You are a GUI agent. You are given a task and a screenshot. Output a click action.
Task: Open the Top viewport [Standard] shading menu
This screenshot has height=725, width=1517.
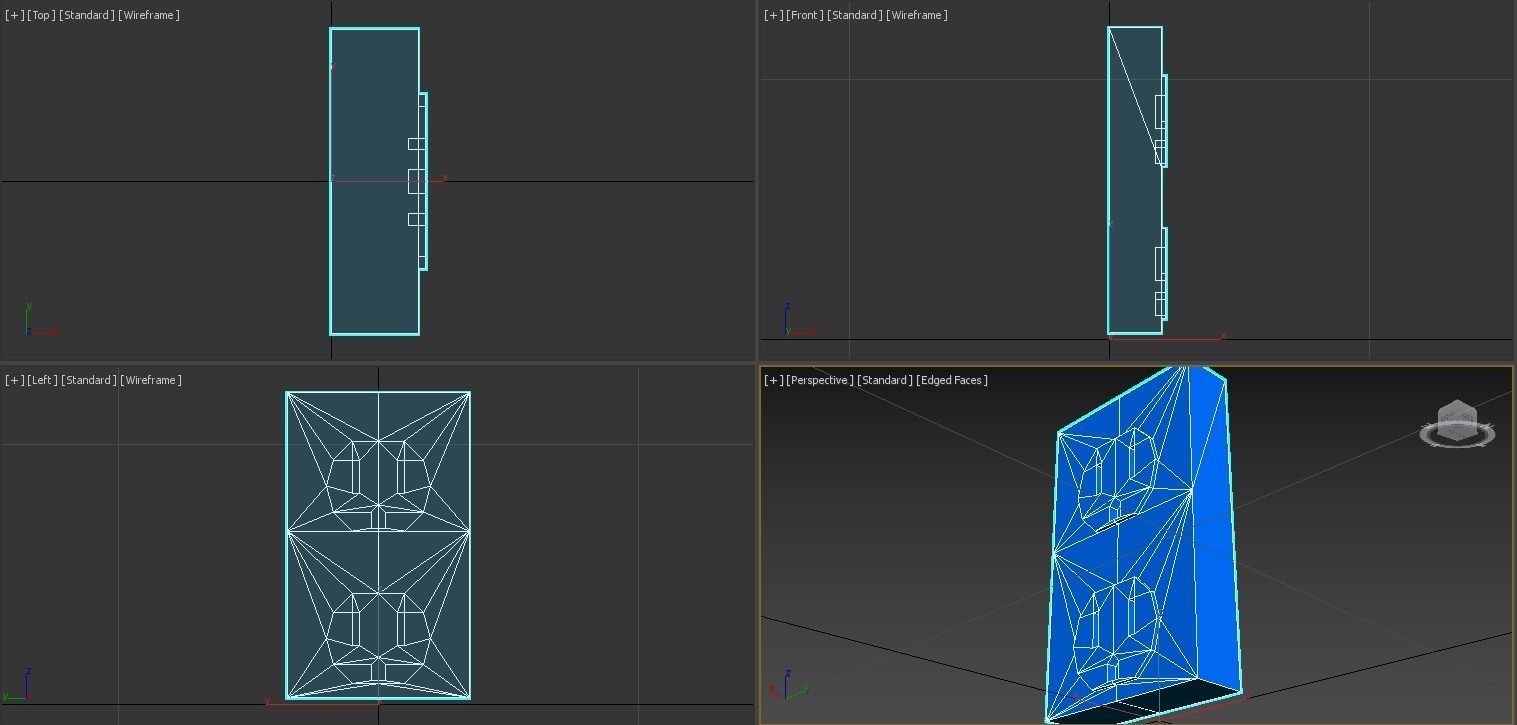87,15
